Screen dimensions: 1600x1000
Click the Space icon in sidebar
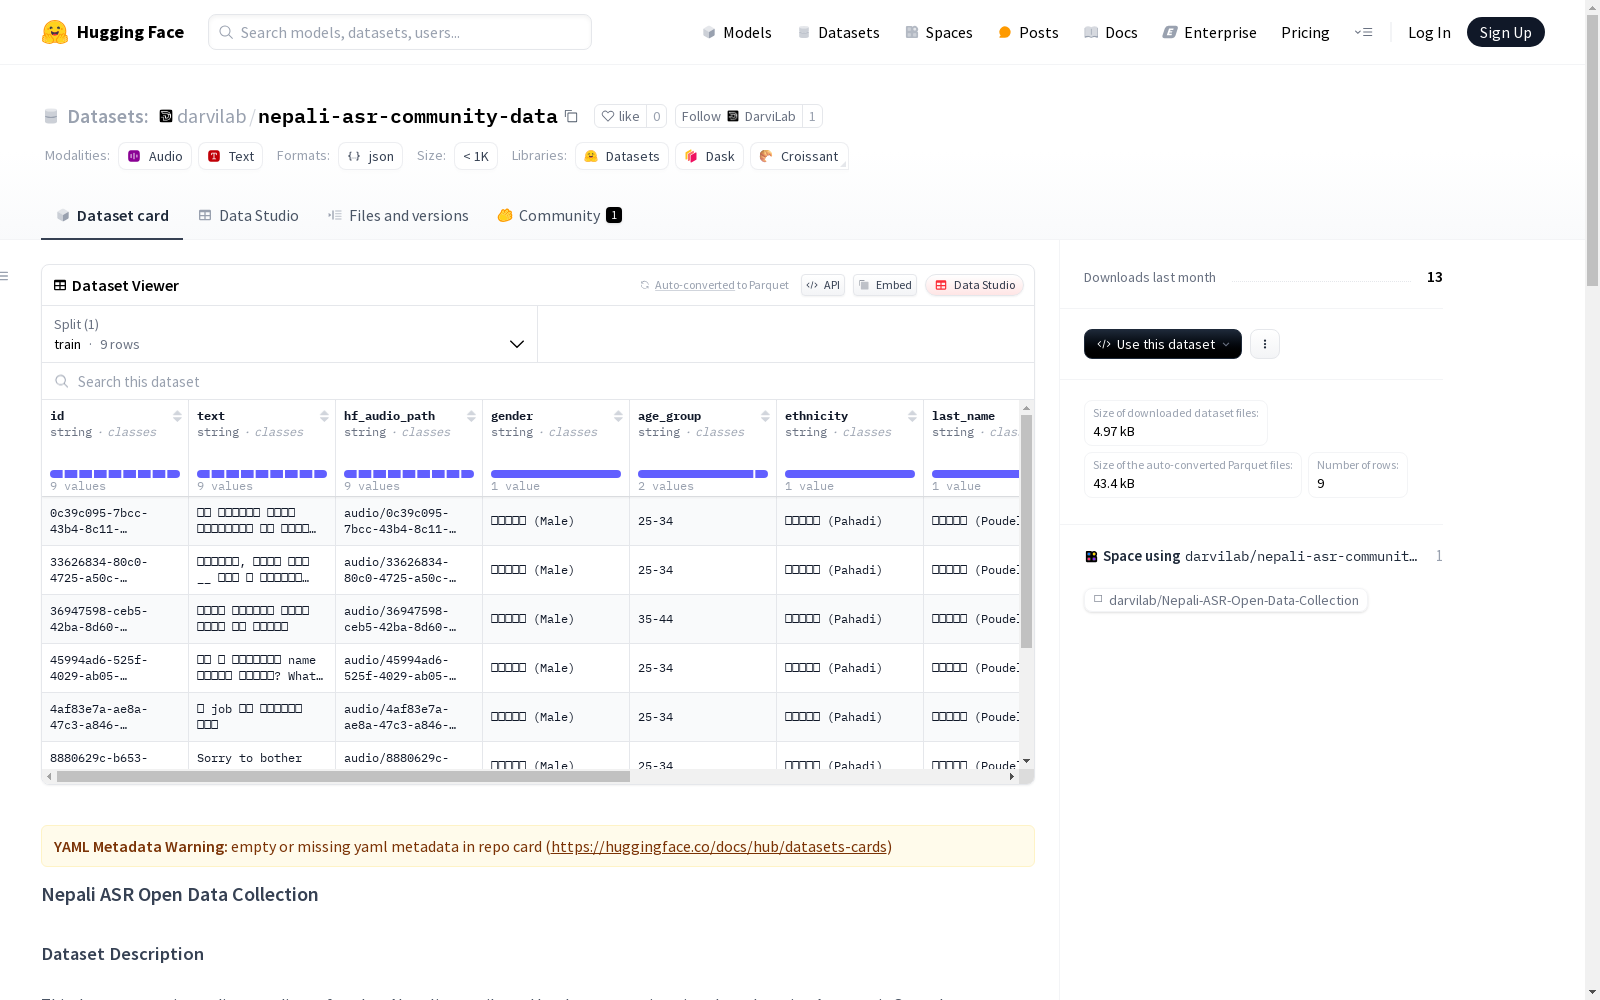(1091, 556)
